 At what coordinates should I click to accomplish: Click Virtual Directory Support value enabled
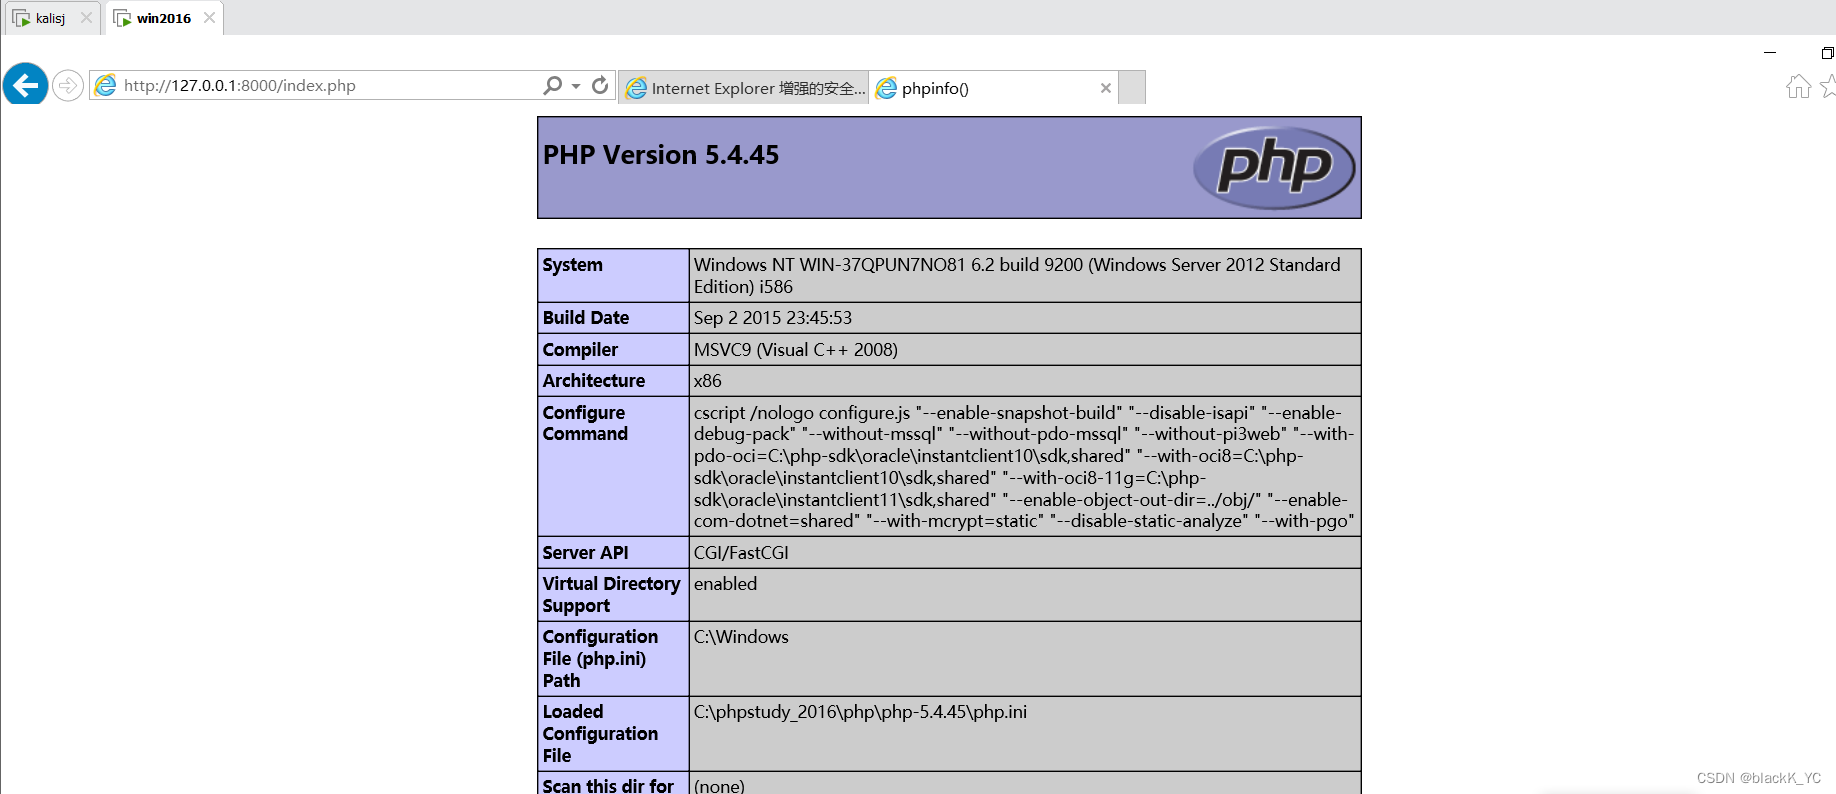click(725, 584)
